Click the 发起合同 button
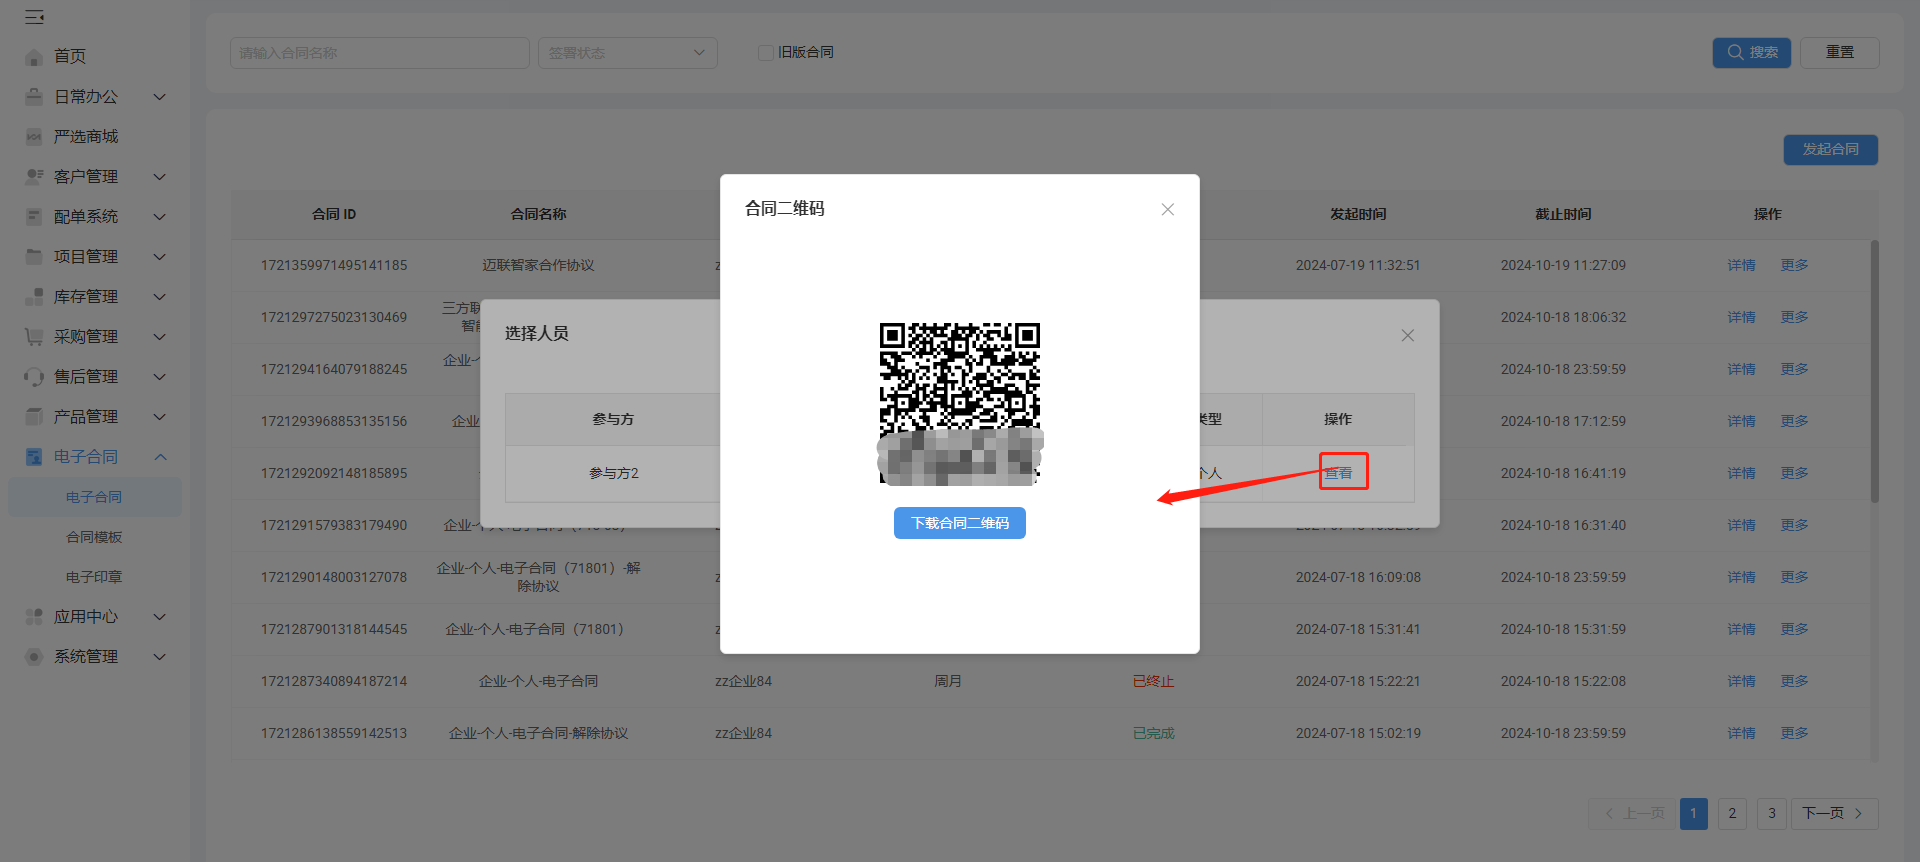This screenshot has height=862, width=1920. tap(1831, 150)
